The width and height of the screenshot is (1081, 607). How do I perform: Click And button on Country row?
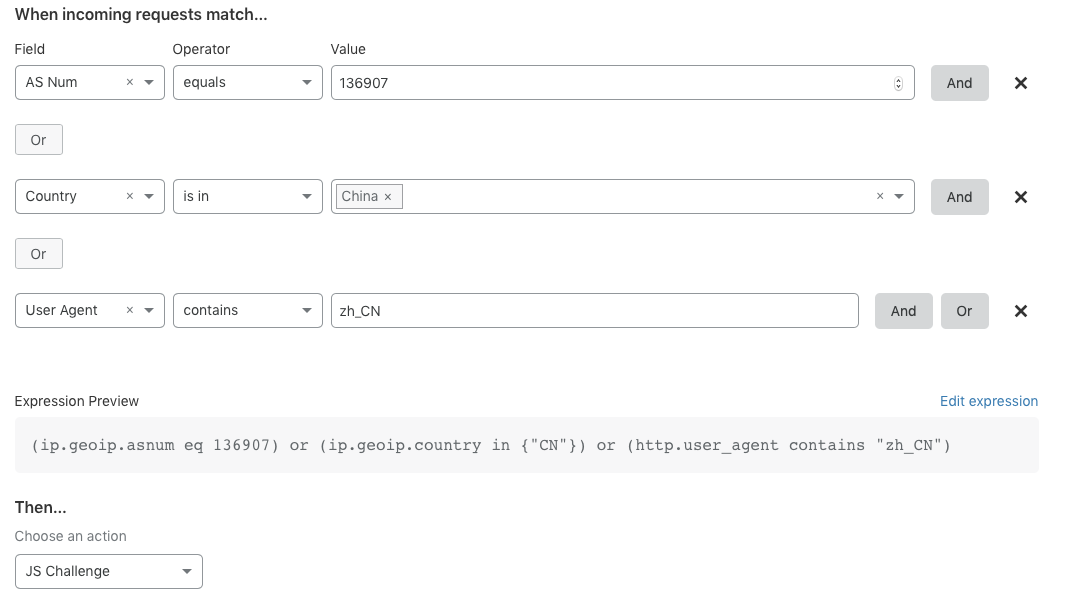(959, 197)
